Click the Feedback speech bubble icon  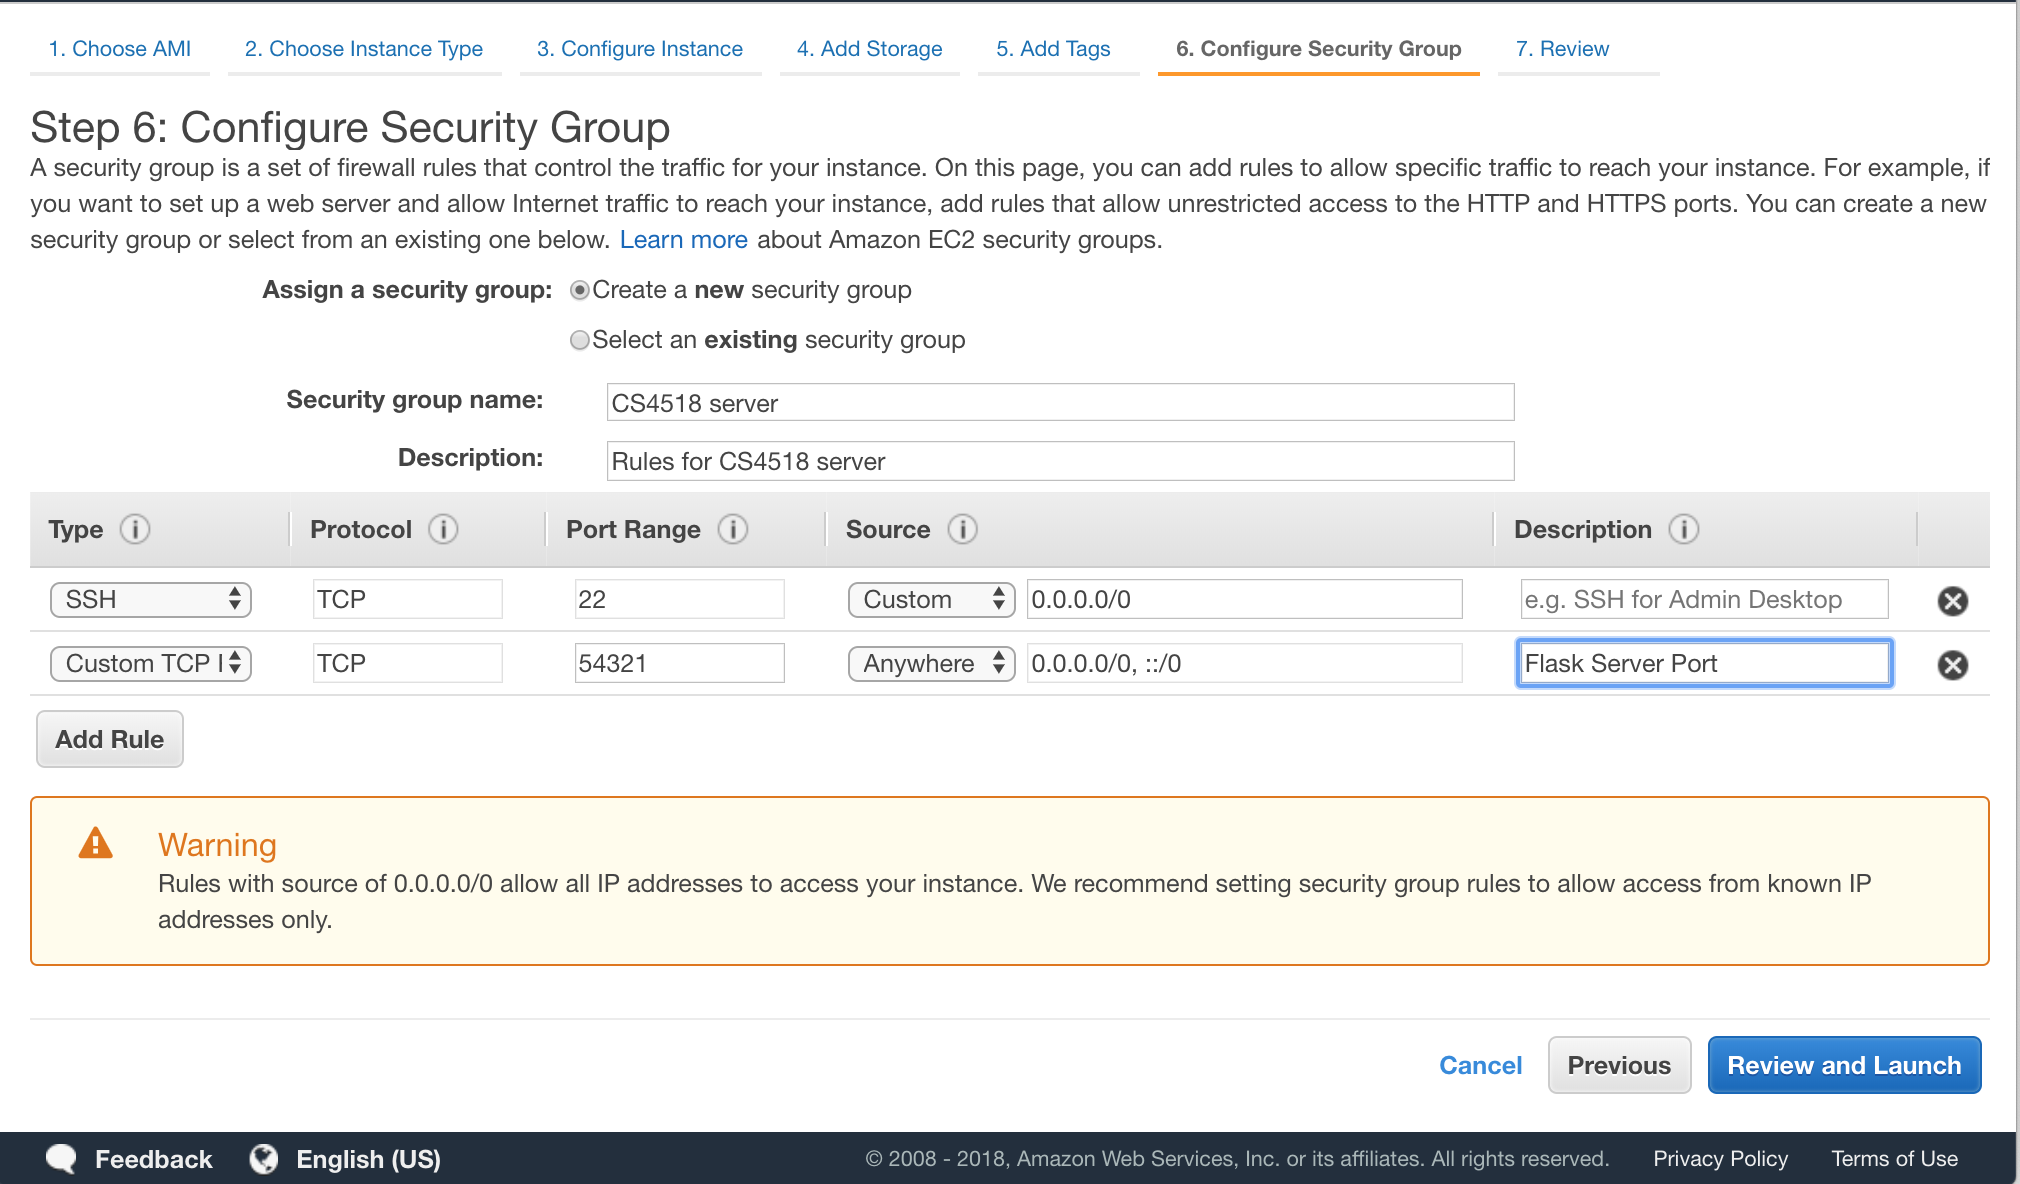(62, 1158)
